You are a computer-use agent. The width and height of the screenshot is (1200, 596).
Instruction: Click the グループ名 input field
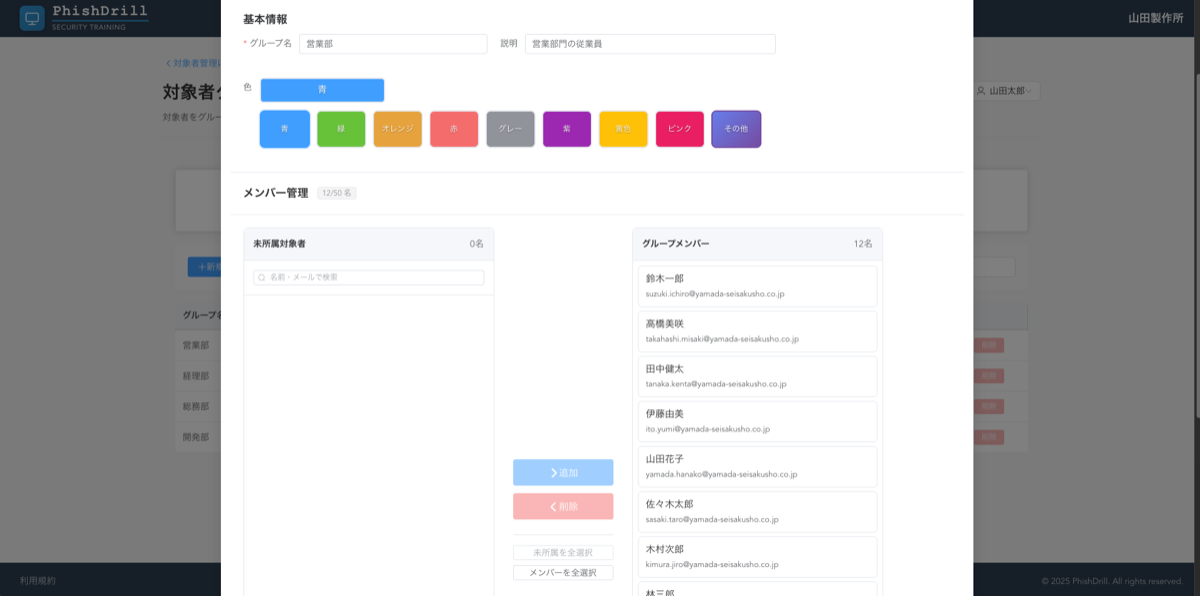393,44
